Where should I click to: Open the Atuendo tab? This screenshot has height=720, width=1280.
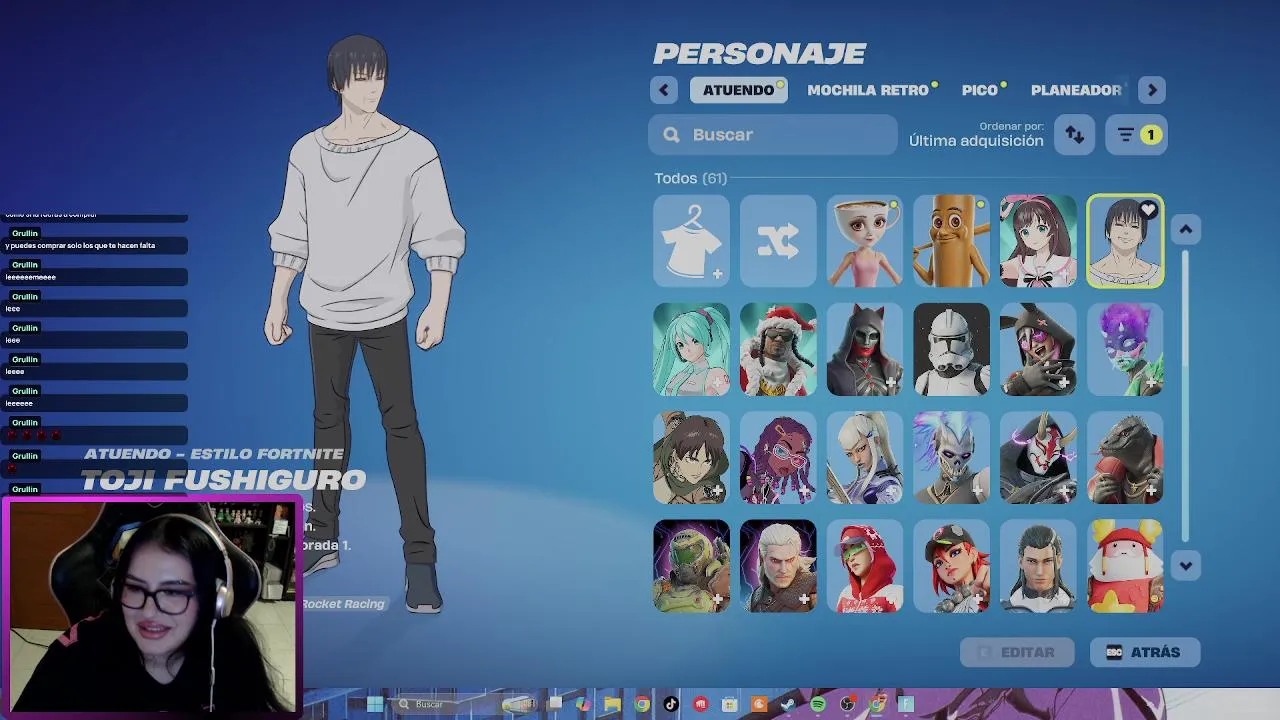point(738,90)
